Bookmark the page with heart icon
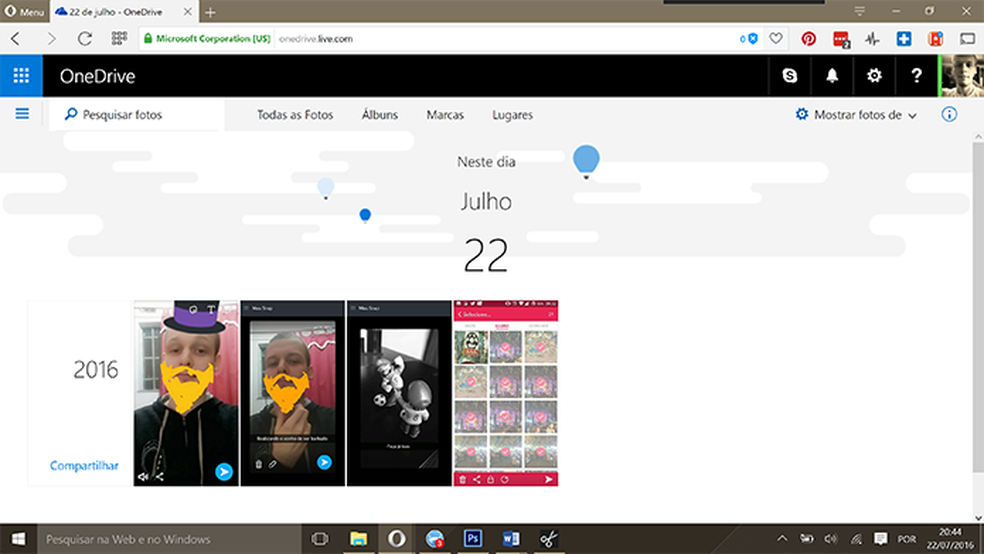 point(776,39)
